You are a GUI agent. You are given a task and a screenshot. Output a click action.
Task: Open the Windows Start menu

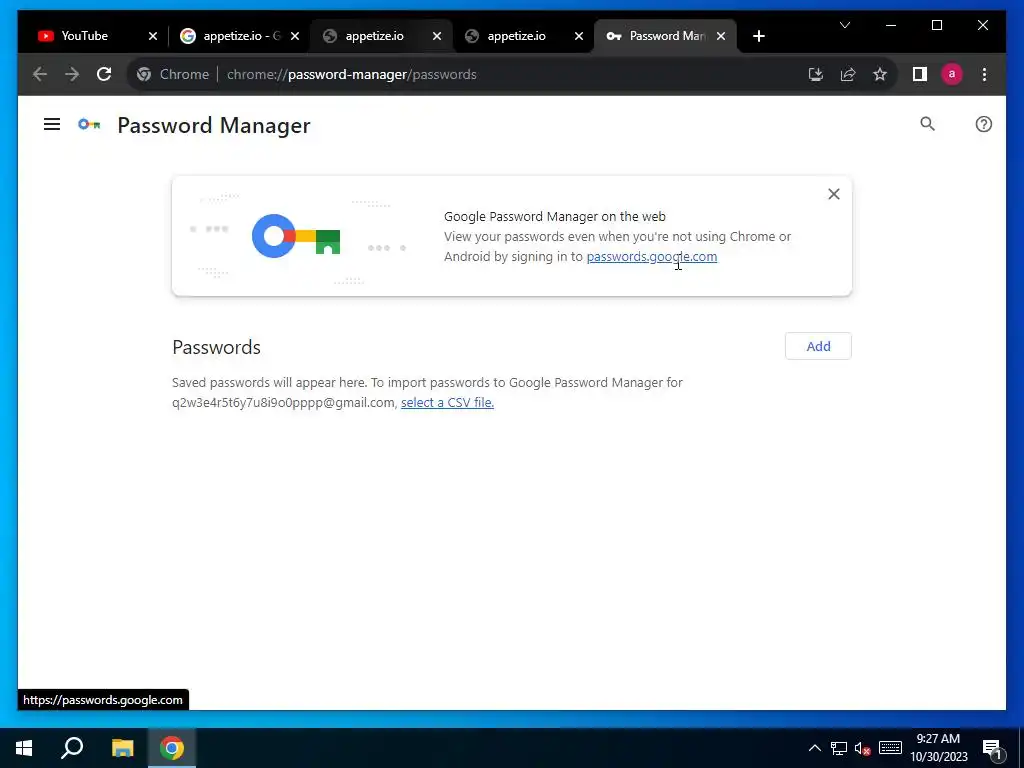(x=24, y=748)
